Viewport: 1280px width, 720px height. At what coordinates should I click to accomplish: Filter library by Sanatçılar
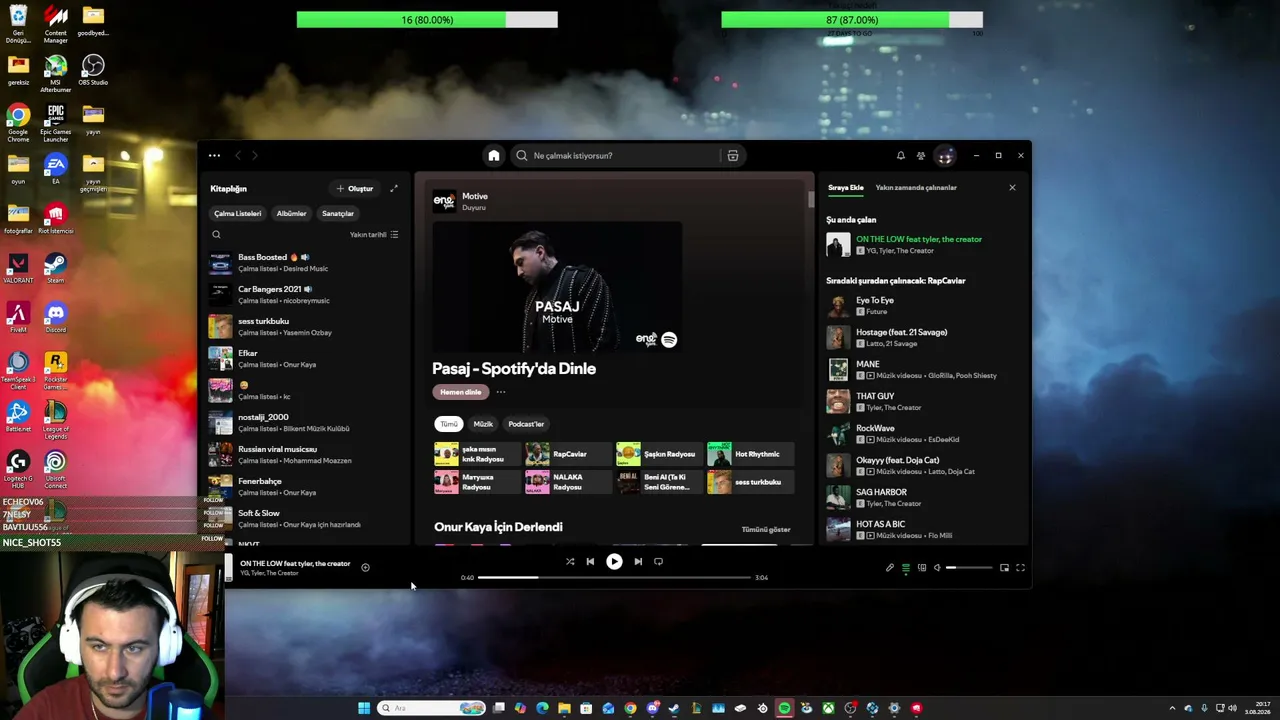click(x=338, y=213)
